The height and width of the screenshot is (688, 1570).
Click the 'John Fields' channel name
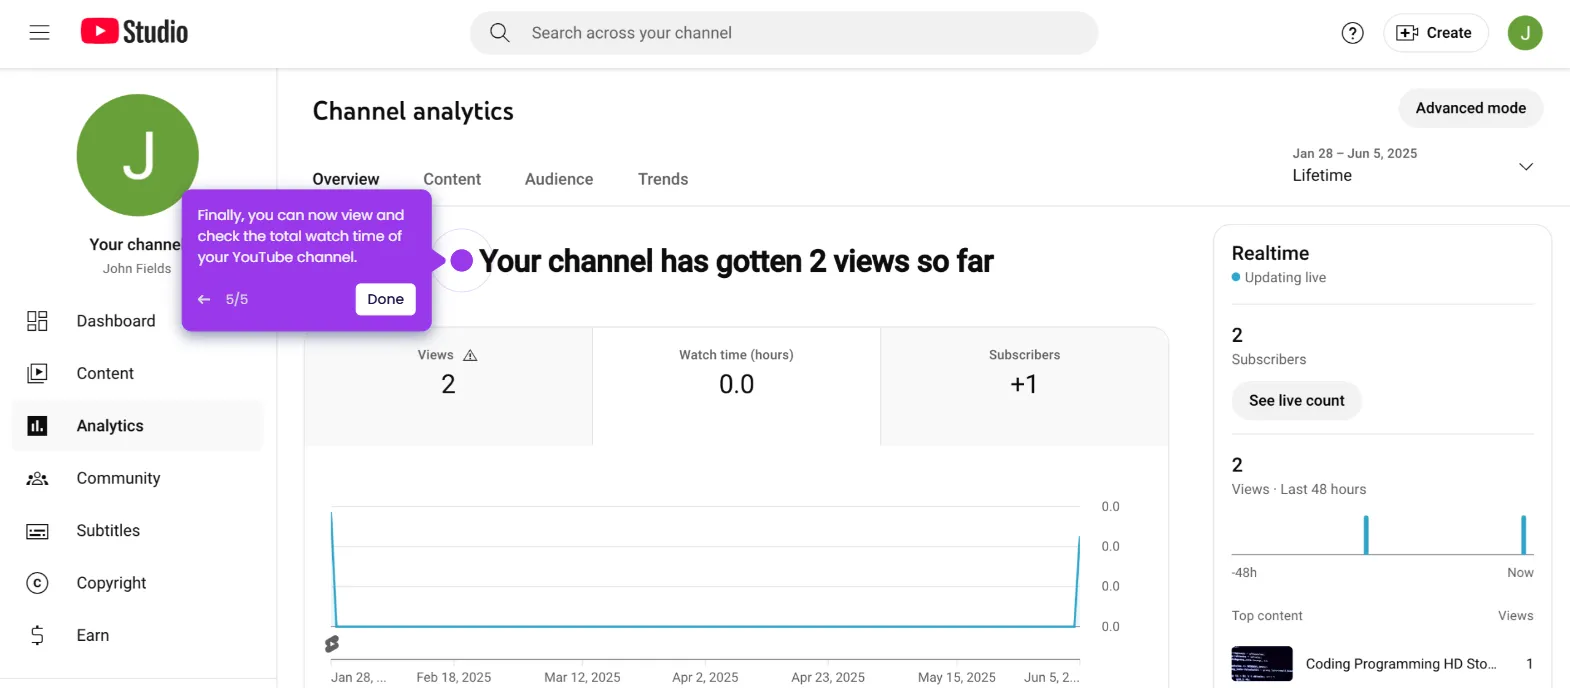click(x=137, y=269)
